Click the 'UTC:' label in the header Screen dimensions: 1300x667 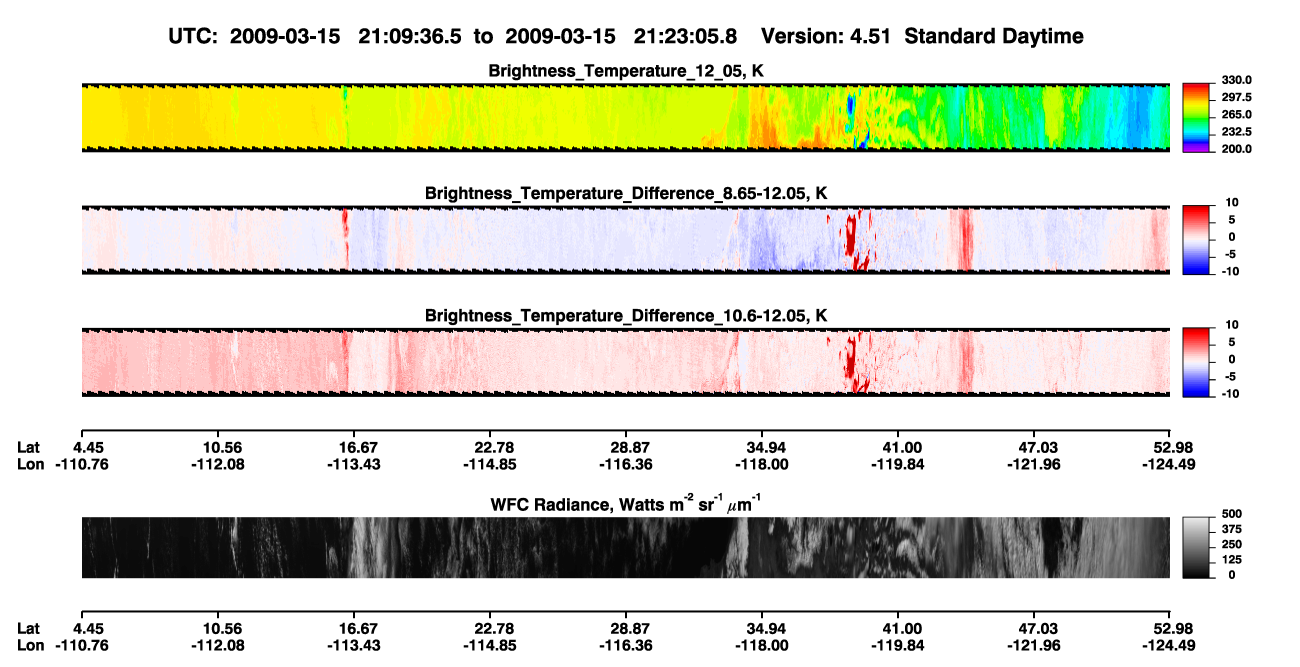pos(193,36)
